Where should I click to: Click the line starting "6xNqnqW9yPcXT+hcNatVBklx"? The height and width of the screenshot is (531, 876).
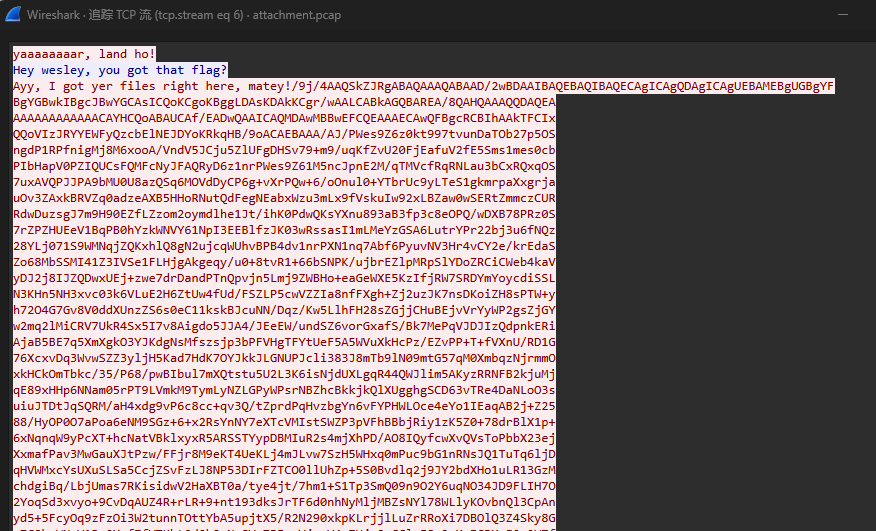tap(284, 438)
